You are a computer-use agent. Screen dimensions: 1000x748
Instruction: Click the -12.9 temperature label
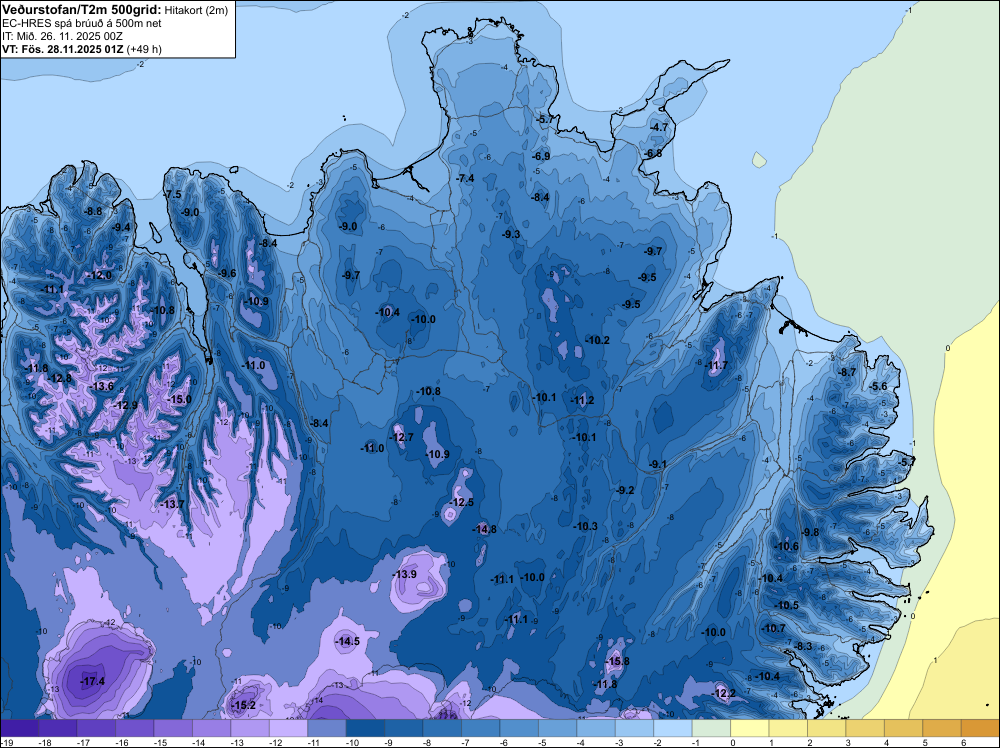pos(125,406)
